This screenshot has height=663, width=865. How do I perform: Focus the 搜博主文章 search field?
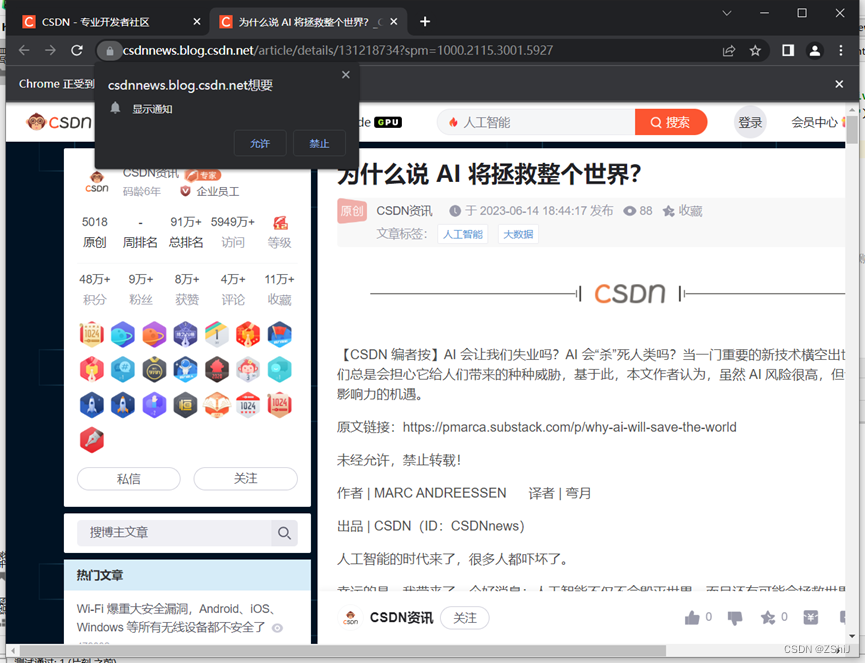click(x=174, y=533)
